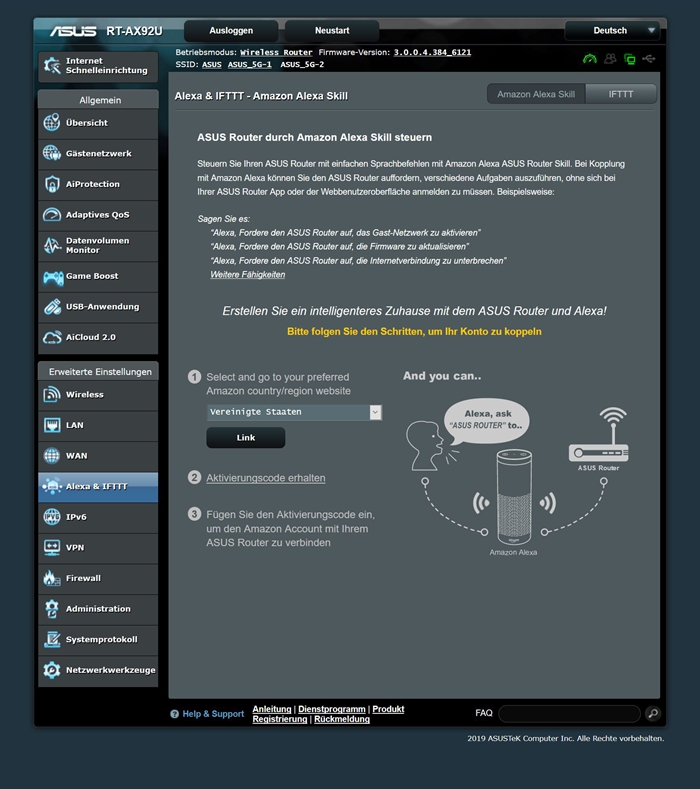Click the Neustart button

(332, 31)
